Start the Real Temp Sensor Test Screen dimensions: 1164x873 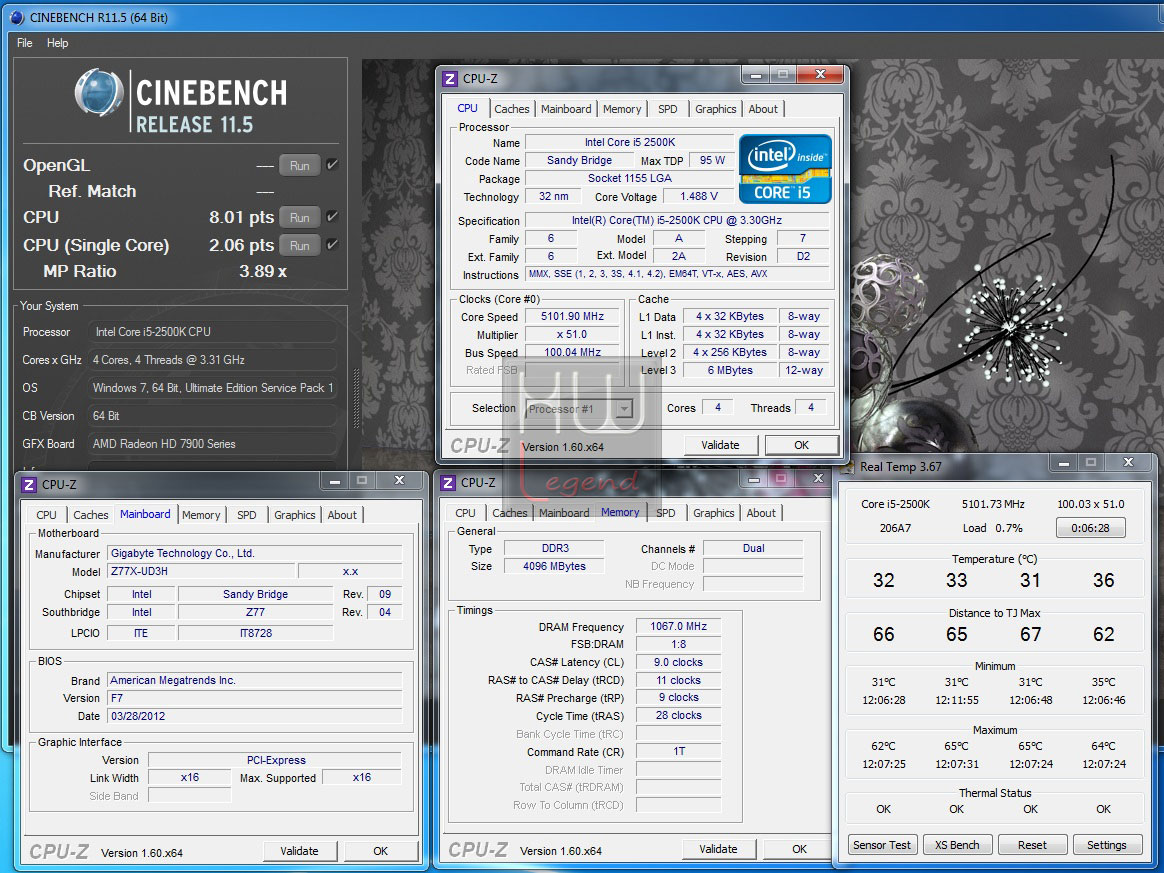[882, 846]
